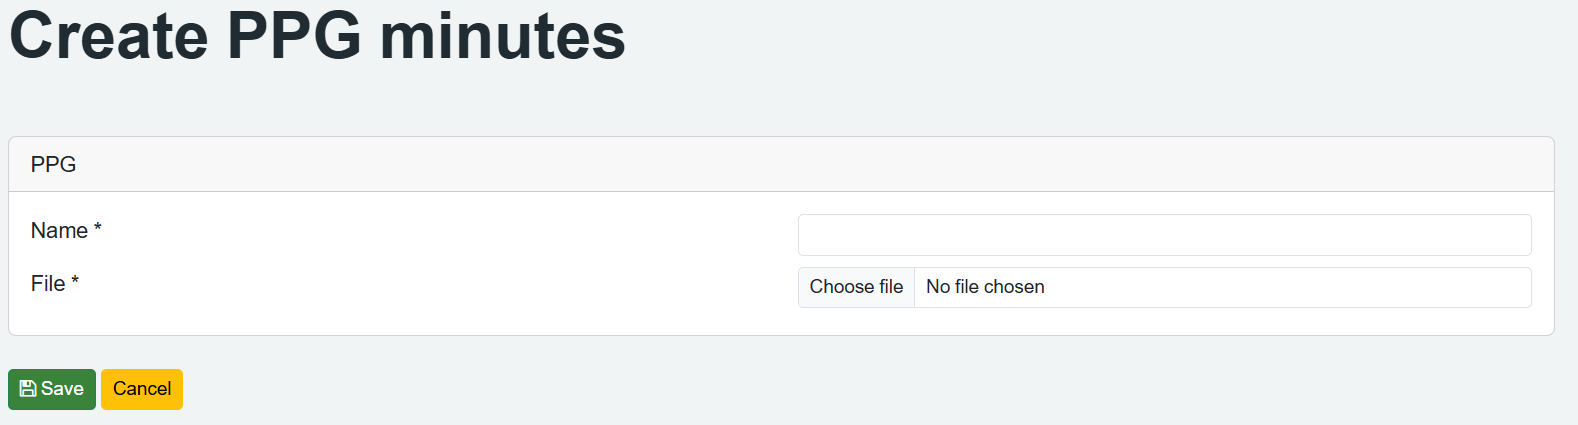Click the 'PPG' word in the page heading

tap(294, 36)
